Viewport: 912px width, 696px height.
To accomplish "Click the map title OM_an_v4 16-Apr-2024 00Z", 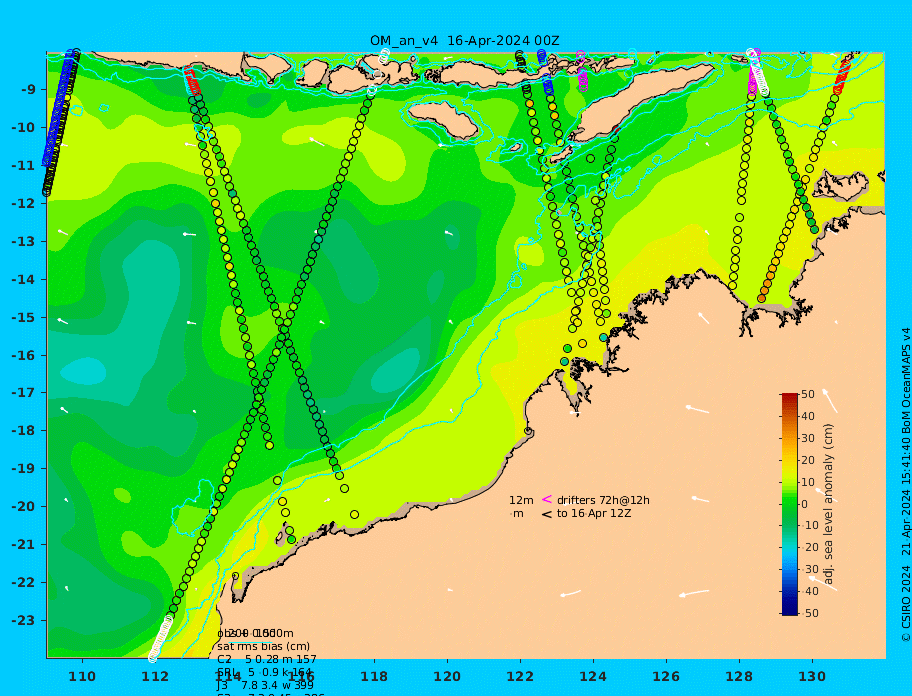I will pos(465,41).
